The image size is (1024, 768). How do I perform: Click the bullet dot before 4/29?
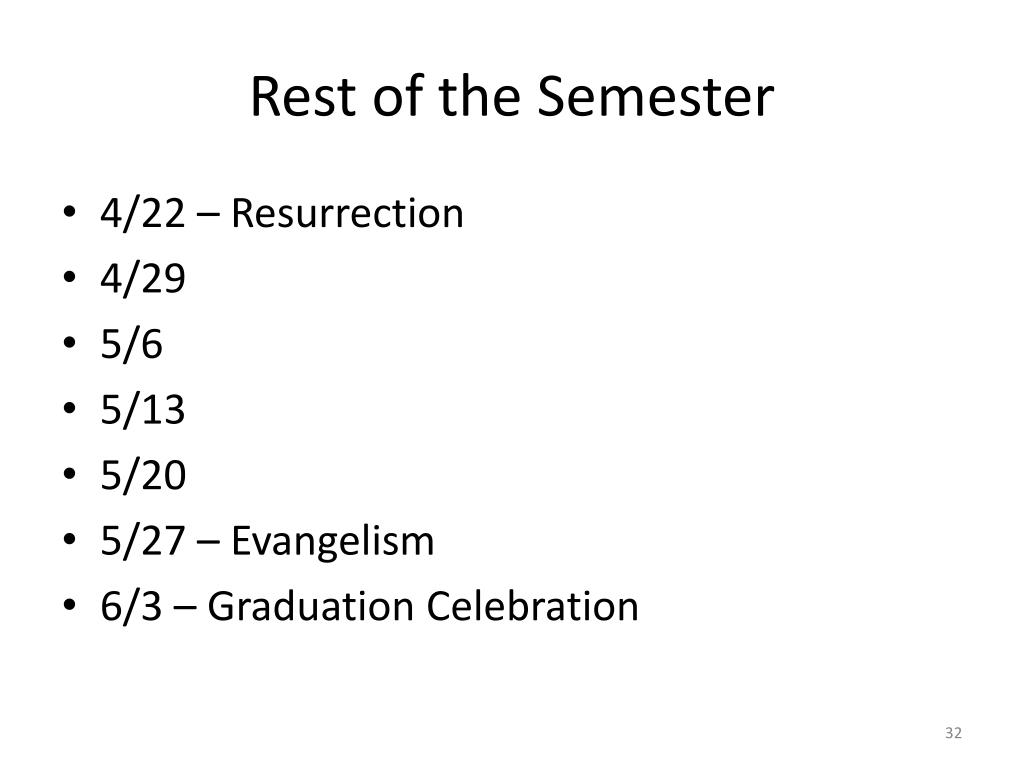point(70,277)
